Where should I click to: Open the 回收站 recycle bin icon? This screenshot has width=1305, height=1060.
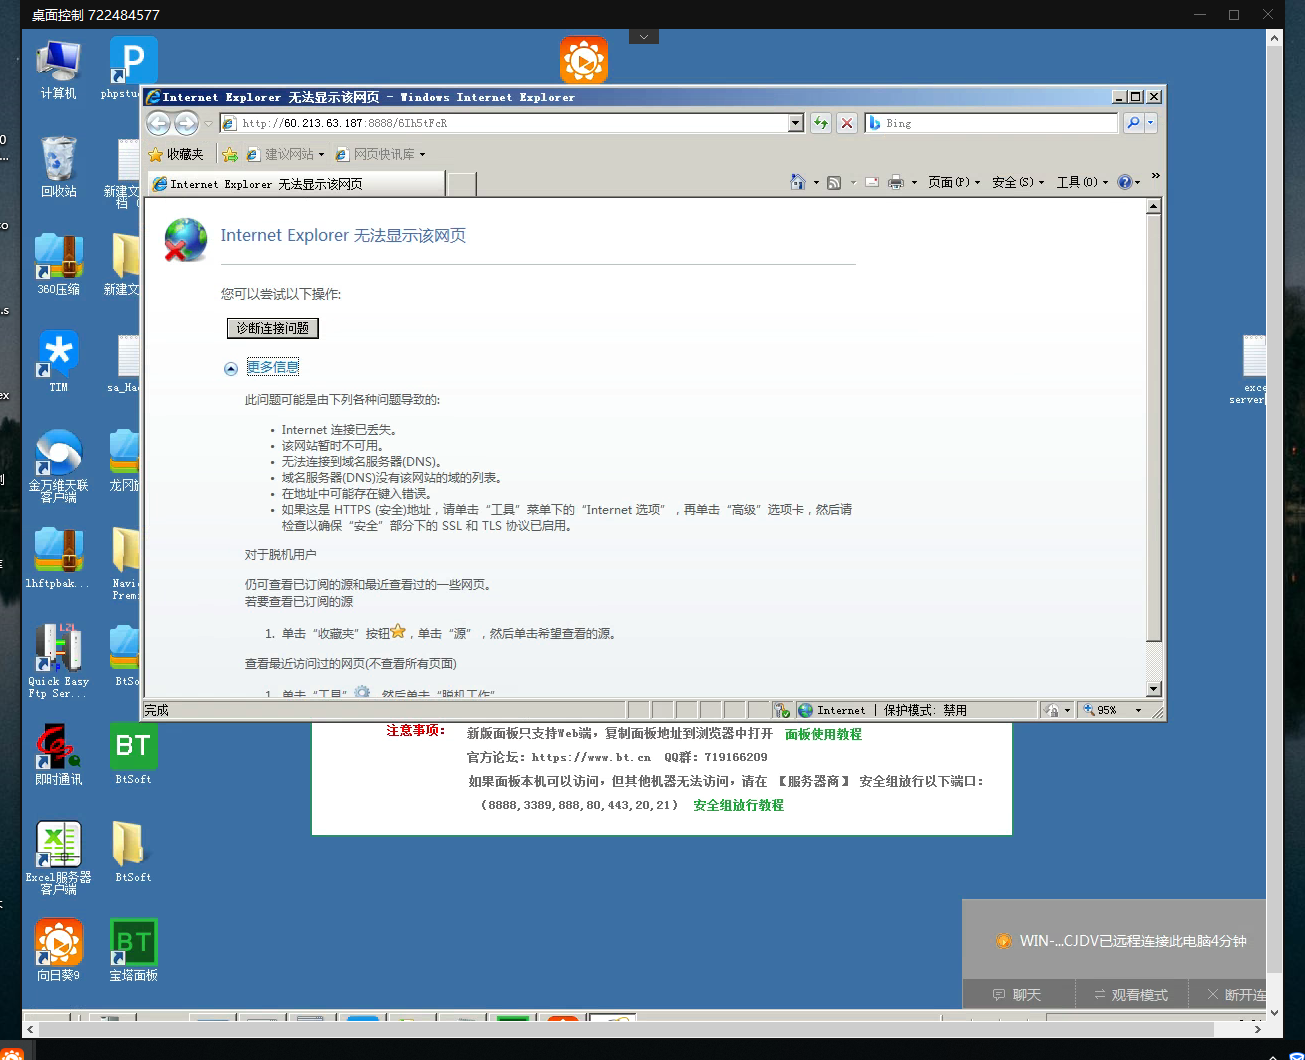[58, 166]
